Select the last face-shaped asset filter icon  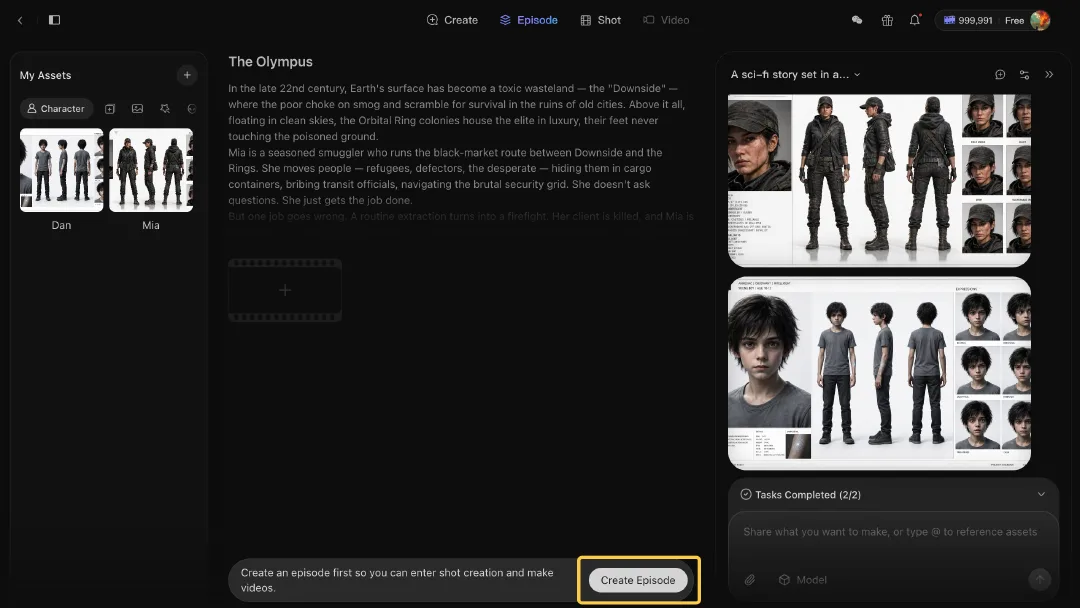tap(191, 109)
